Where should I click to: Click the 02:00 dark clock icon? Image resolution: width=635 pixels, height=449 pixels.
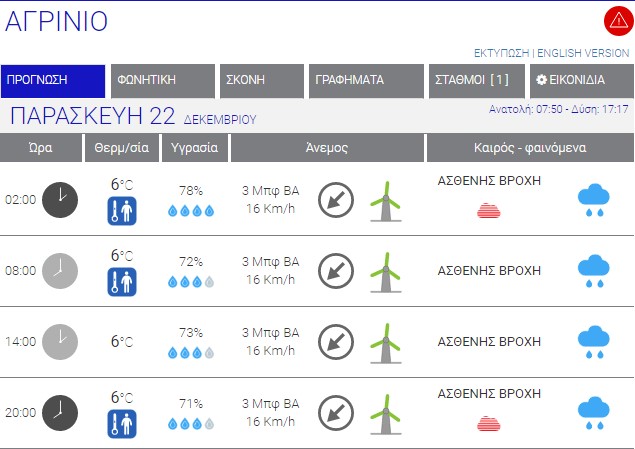click(x=59, y=199)
